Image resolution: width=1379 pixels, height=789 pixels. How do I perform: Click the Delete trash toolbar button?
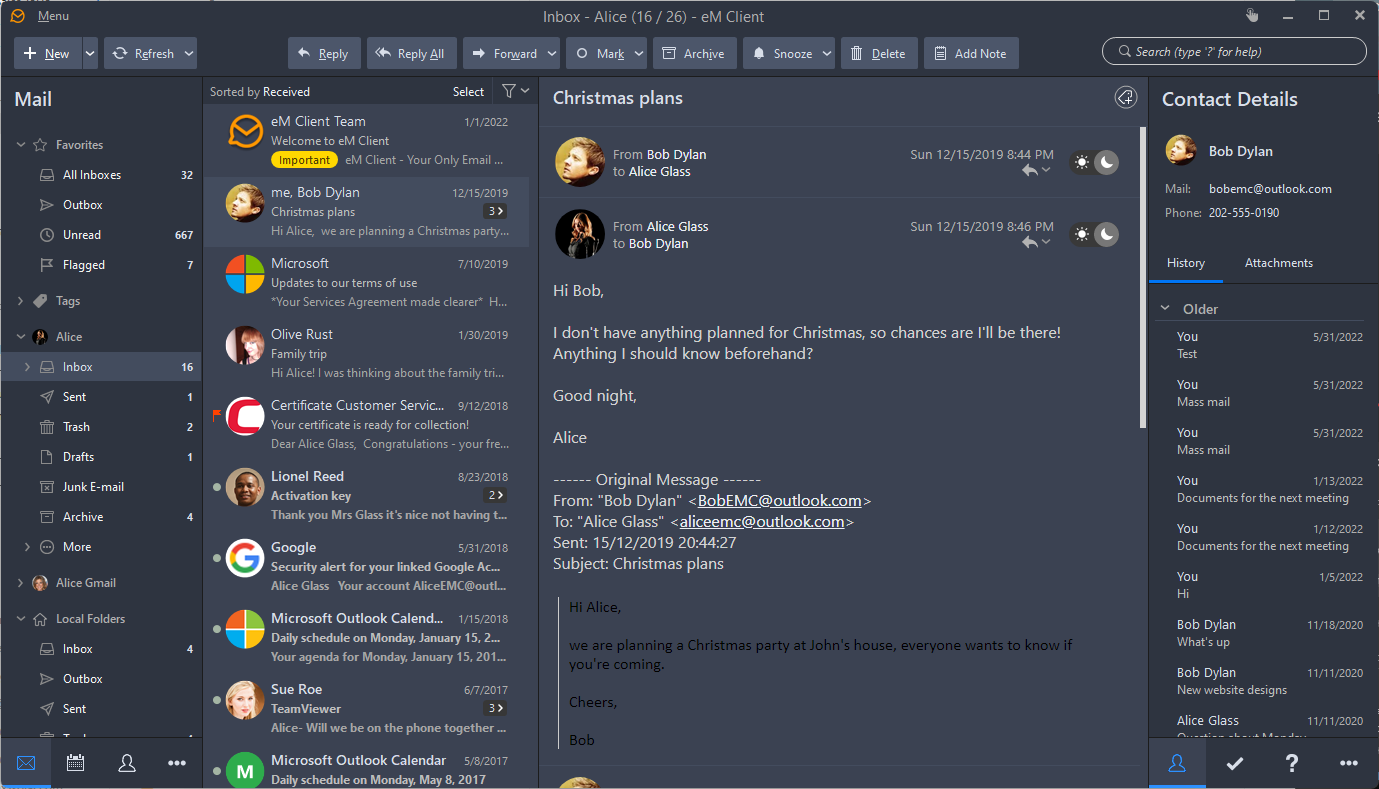pos(878,54)
